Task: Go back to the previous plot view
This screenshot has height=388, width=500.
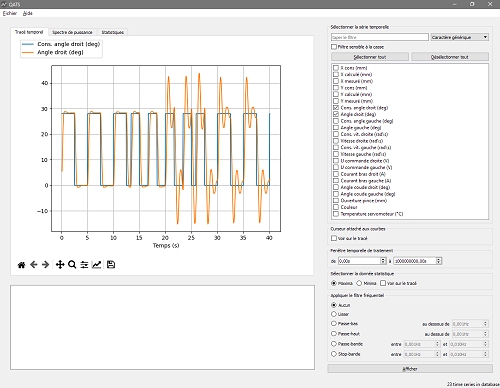Action: click(33, 265)
